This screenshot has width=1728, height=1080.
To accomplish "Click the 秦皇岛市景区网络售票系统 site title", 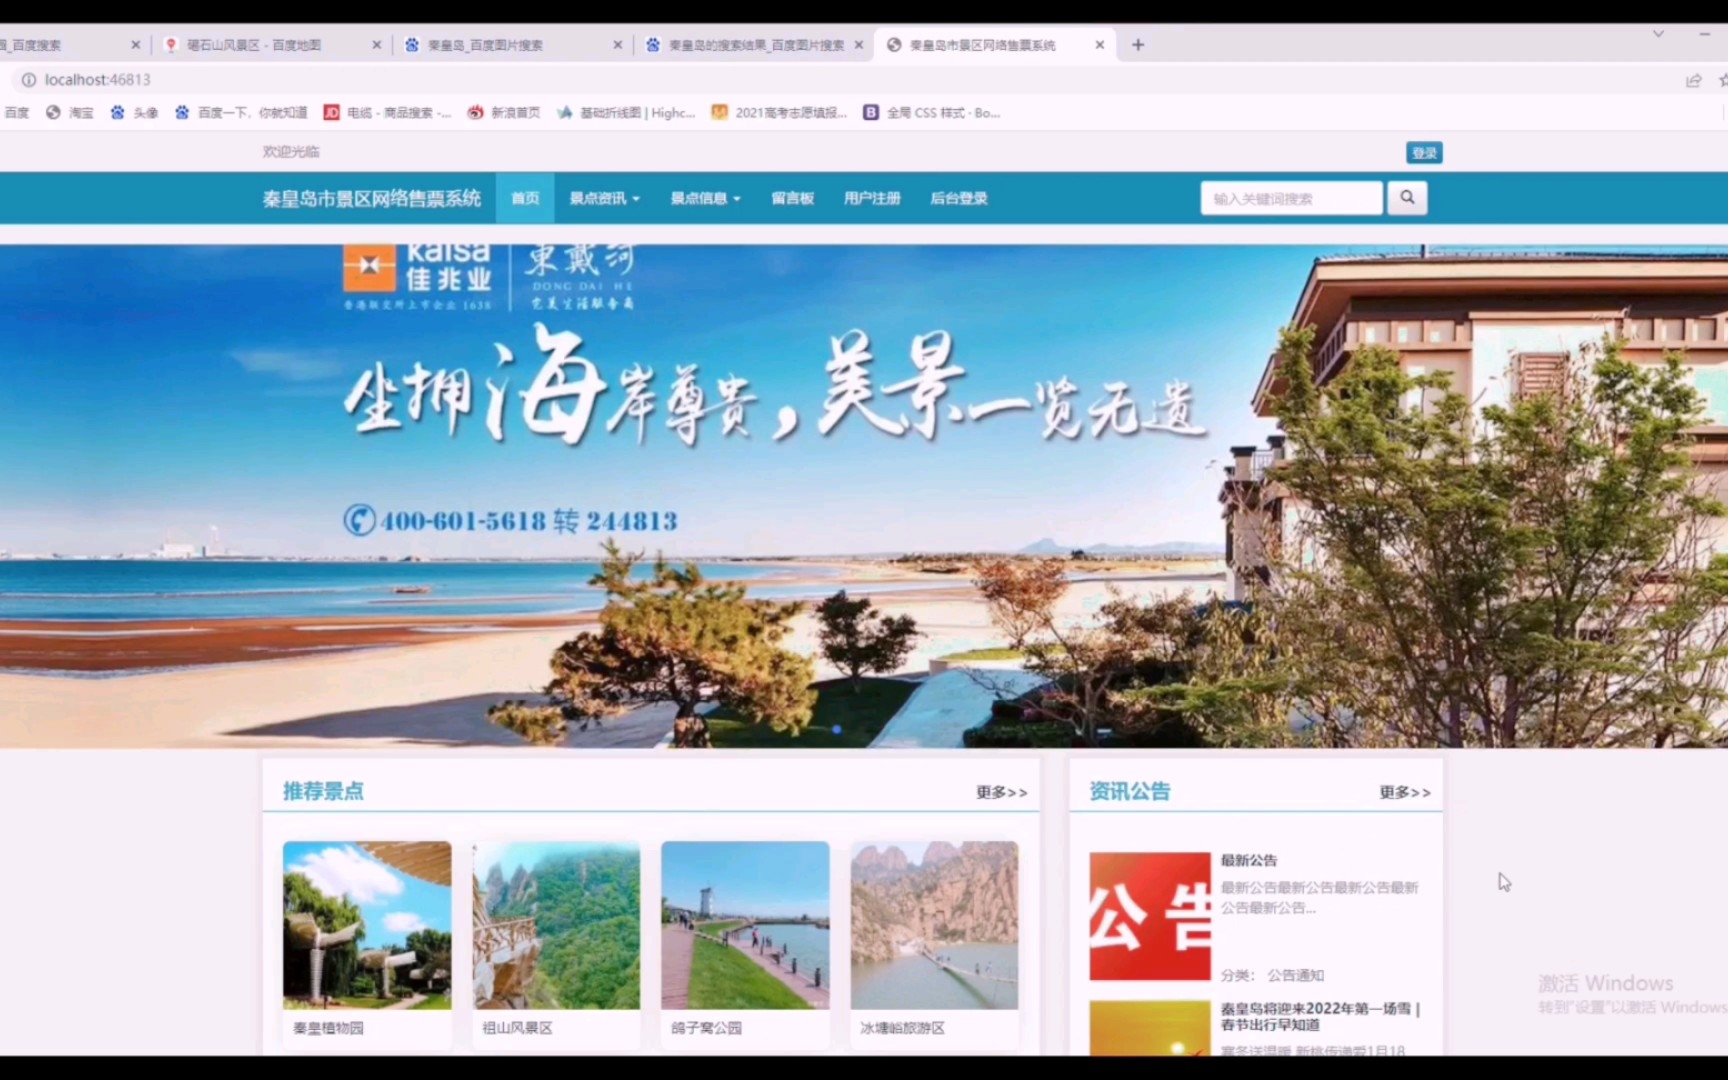I will pyautogui.click(x=372, y=198).
